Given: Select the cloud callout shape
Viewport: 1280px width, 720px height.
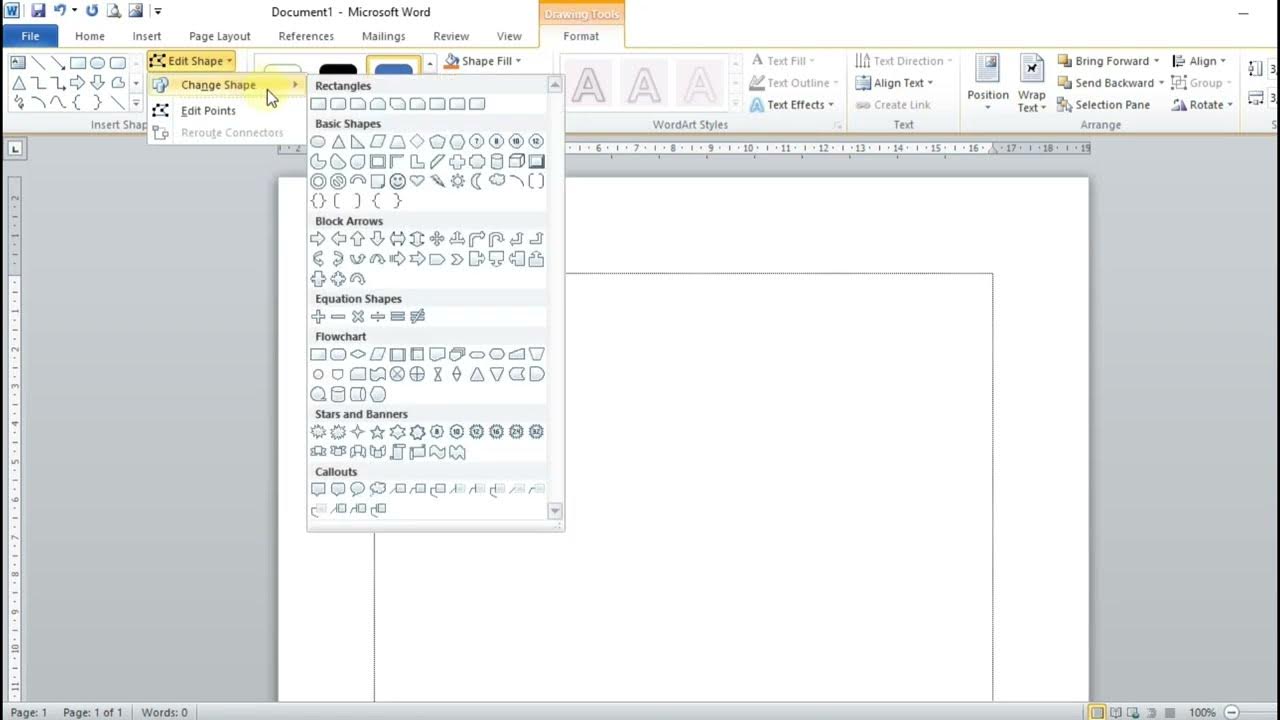Looking at the screenshot, I should (x=378, y=489).
